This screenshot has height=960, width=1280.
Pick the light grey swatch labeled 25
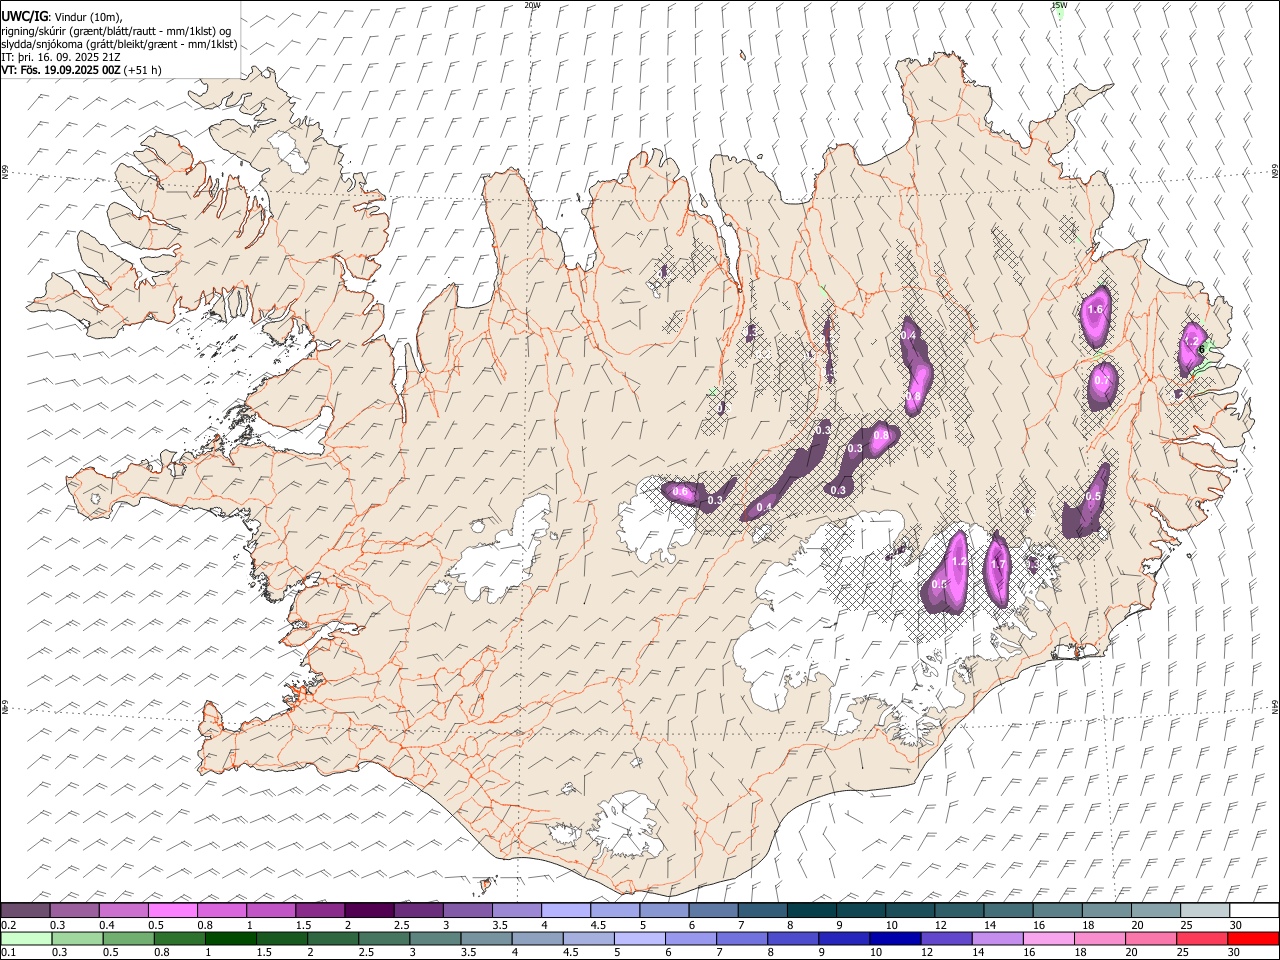click(x=1205, y=910)
